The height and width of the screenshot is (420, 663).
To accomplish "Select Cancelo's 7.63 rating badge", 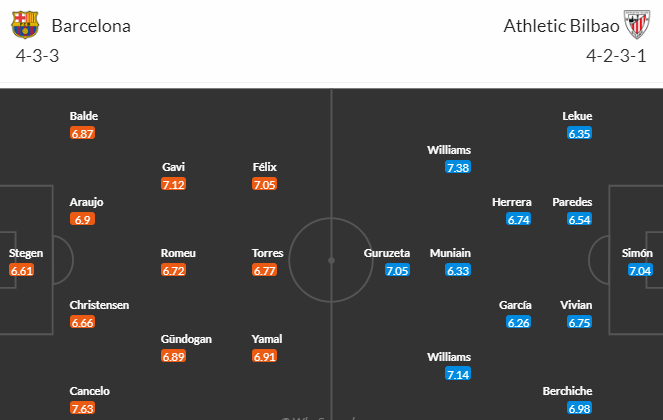I will click(x=82, y=409).
